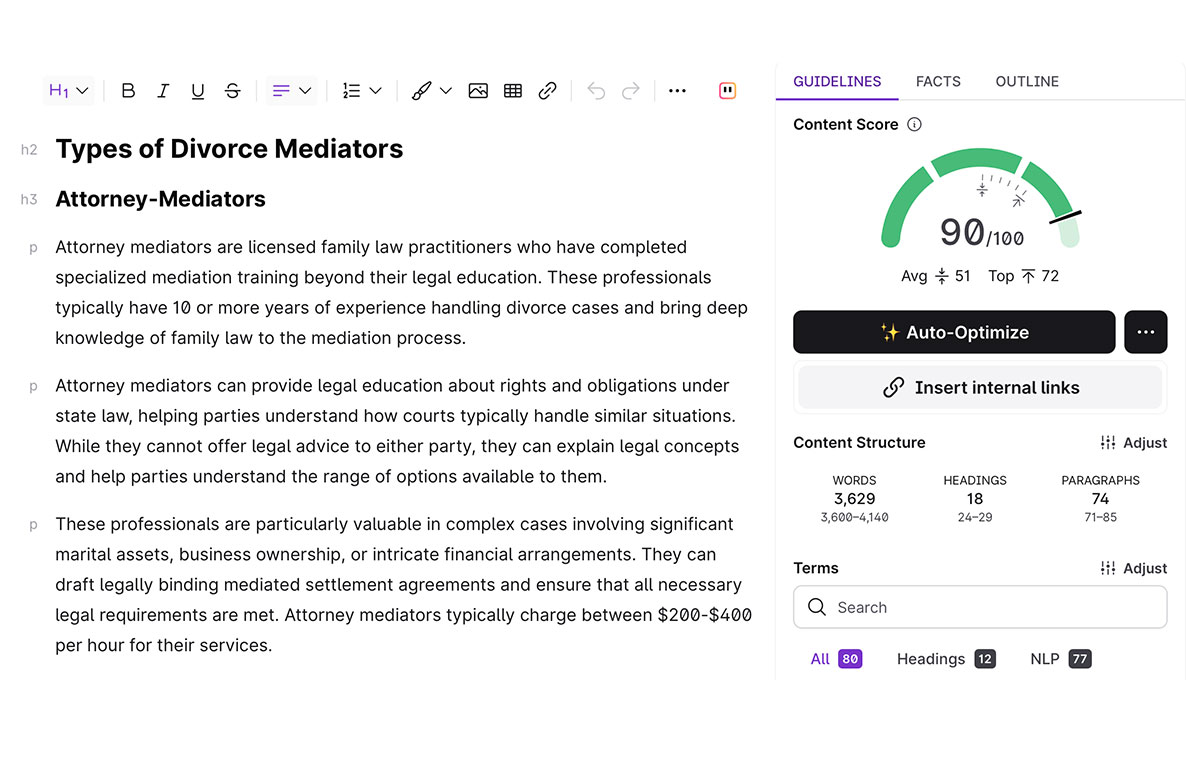Undo the last edit
This screenshot has width=1186, height=763.
pos(596,91)
